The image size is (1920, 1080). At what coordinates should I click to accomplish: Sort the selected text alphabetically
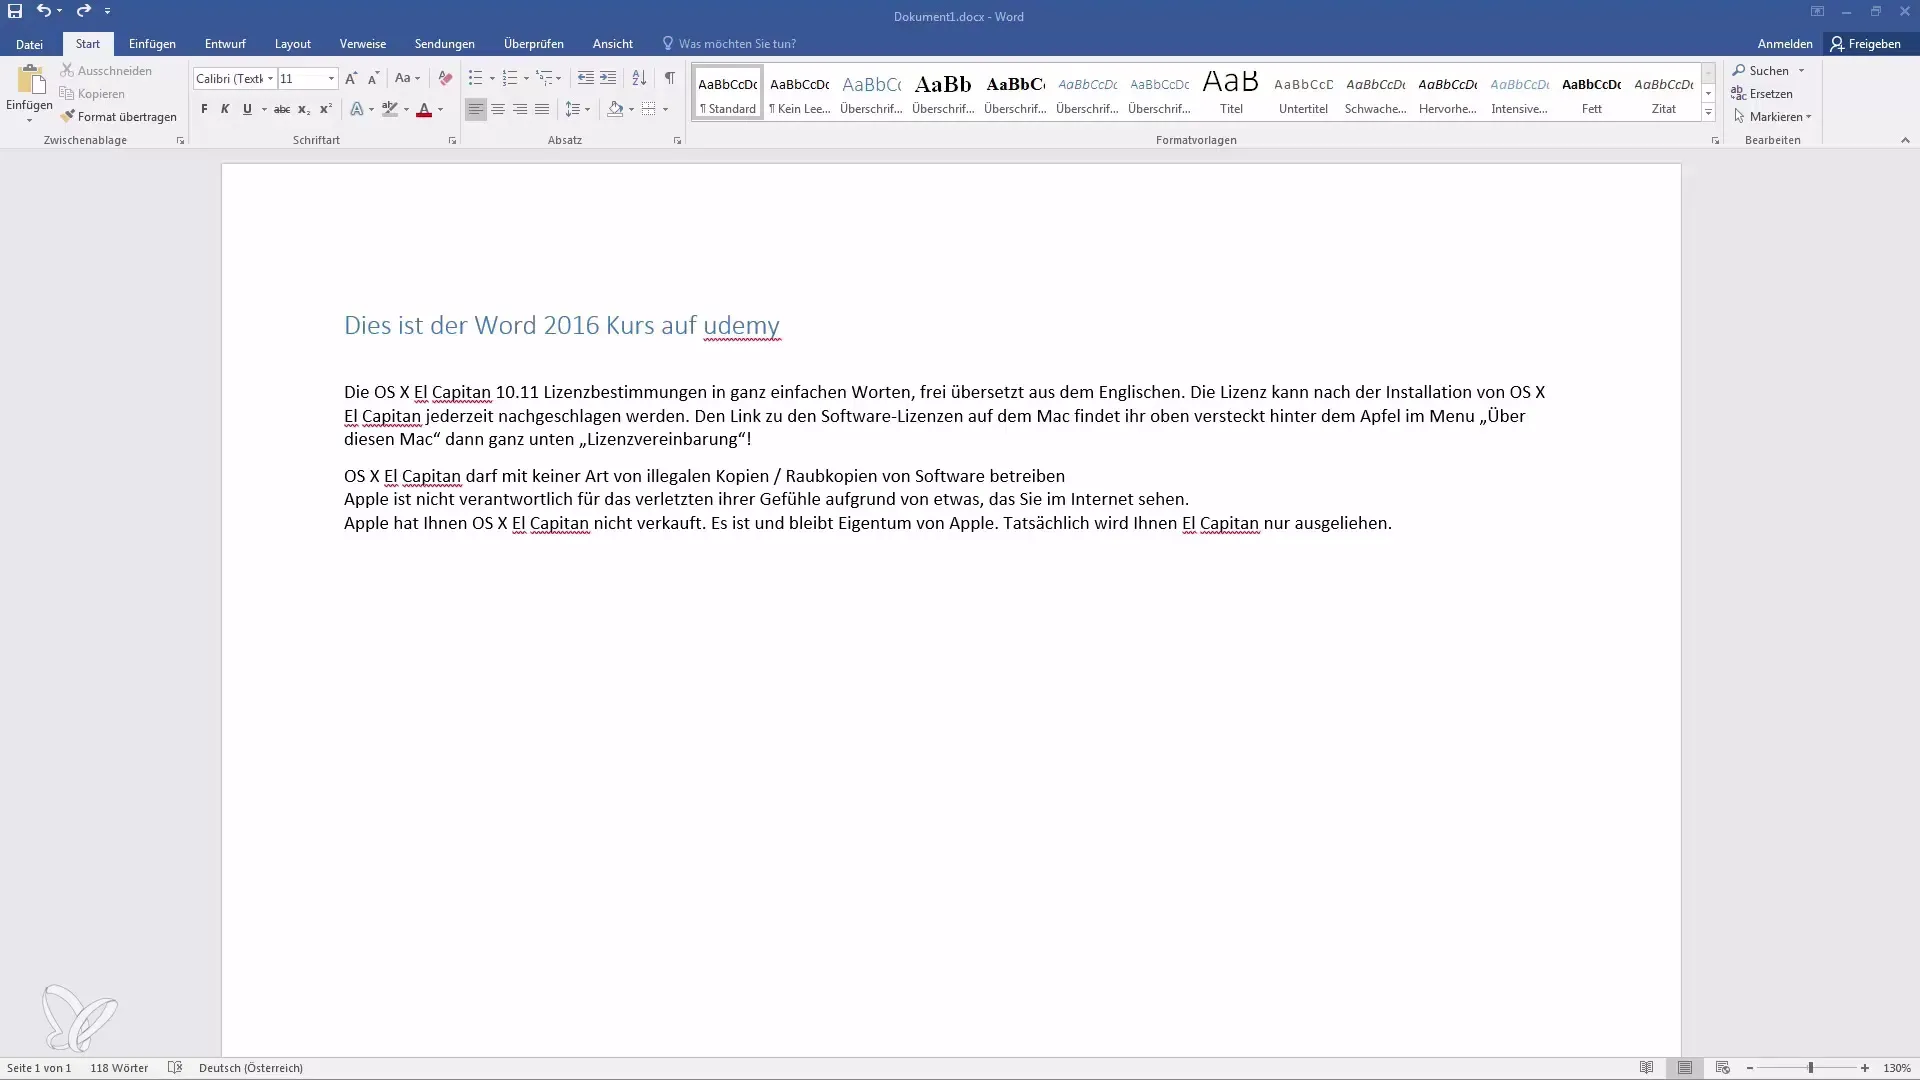pyautogui.click(x=639, y=78)
